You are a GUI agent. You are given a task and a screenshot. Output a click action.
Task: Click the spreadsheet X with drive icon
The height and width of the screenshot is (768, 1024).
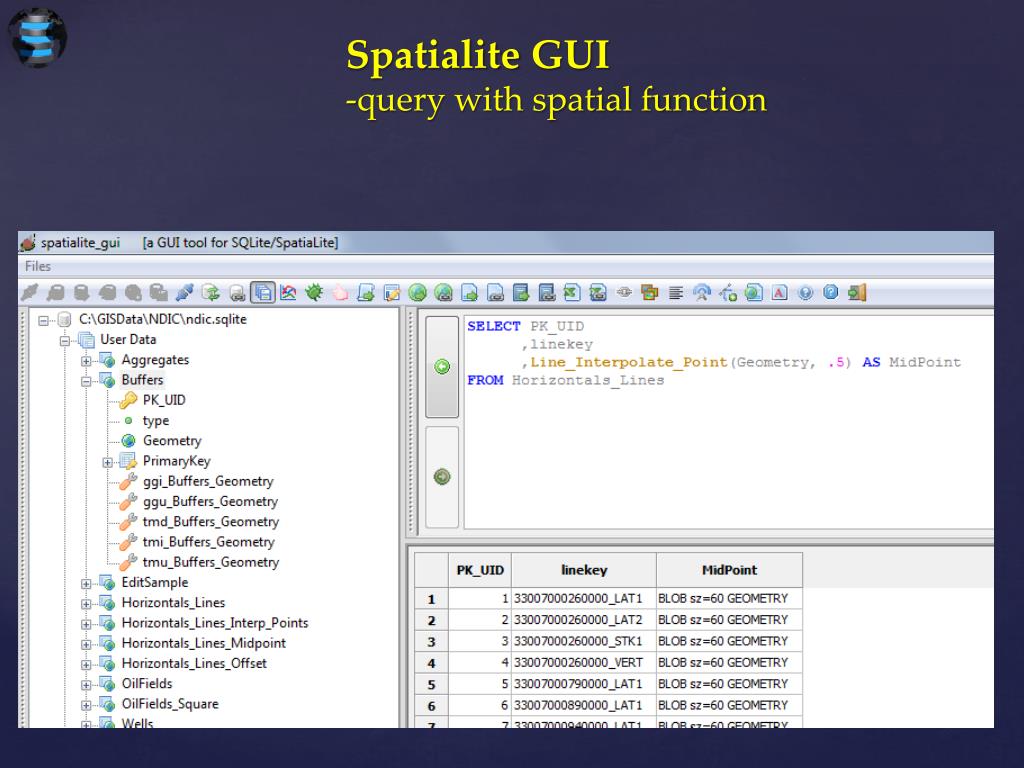(x=598, y=293)
